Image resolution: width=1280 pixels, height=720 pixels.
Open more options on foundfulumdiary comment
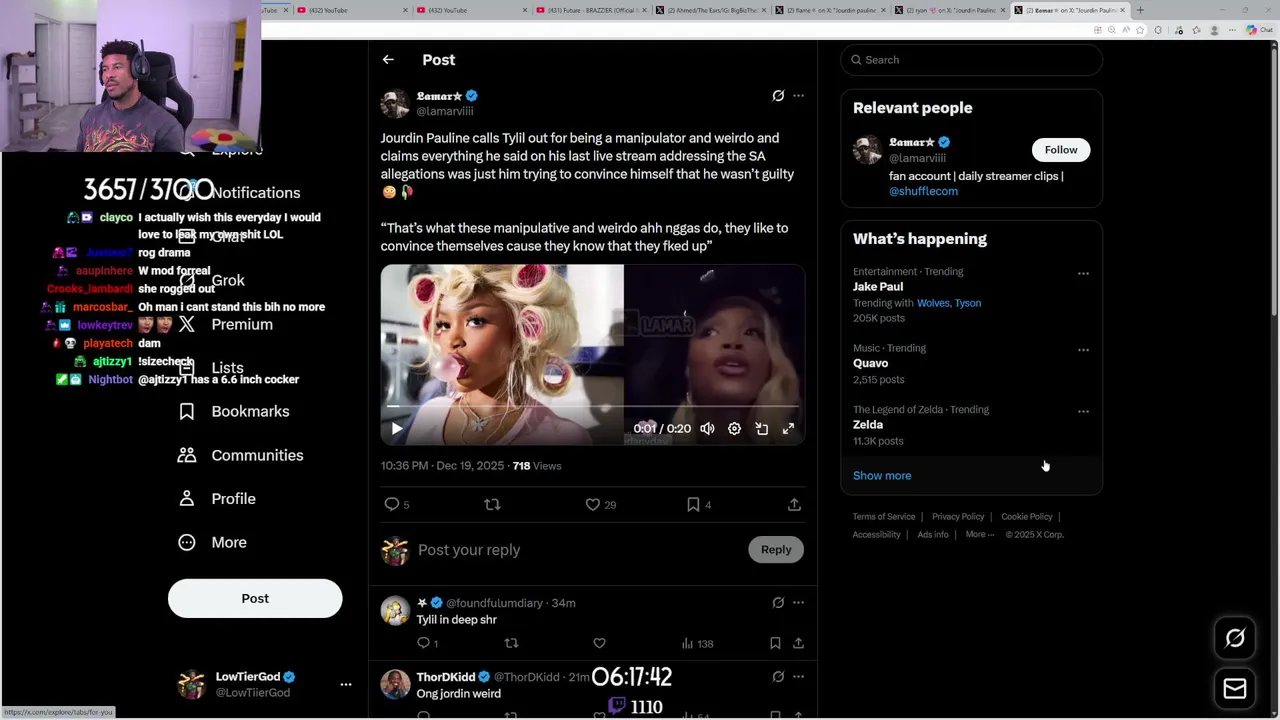click(x=798, y=603)
